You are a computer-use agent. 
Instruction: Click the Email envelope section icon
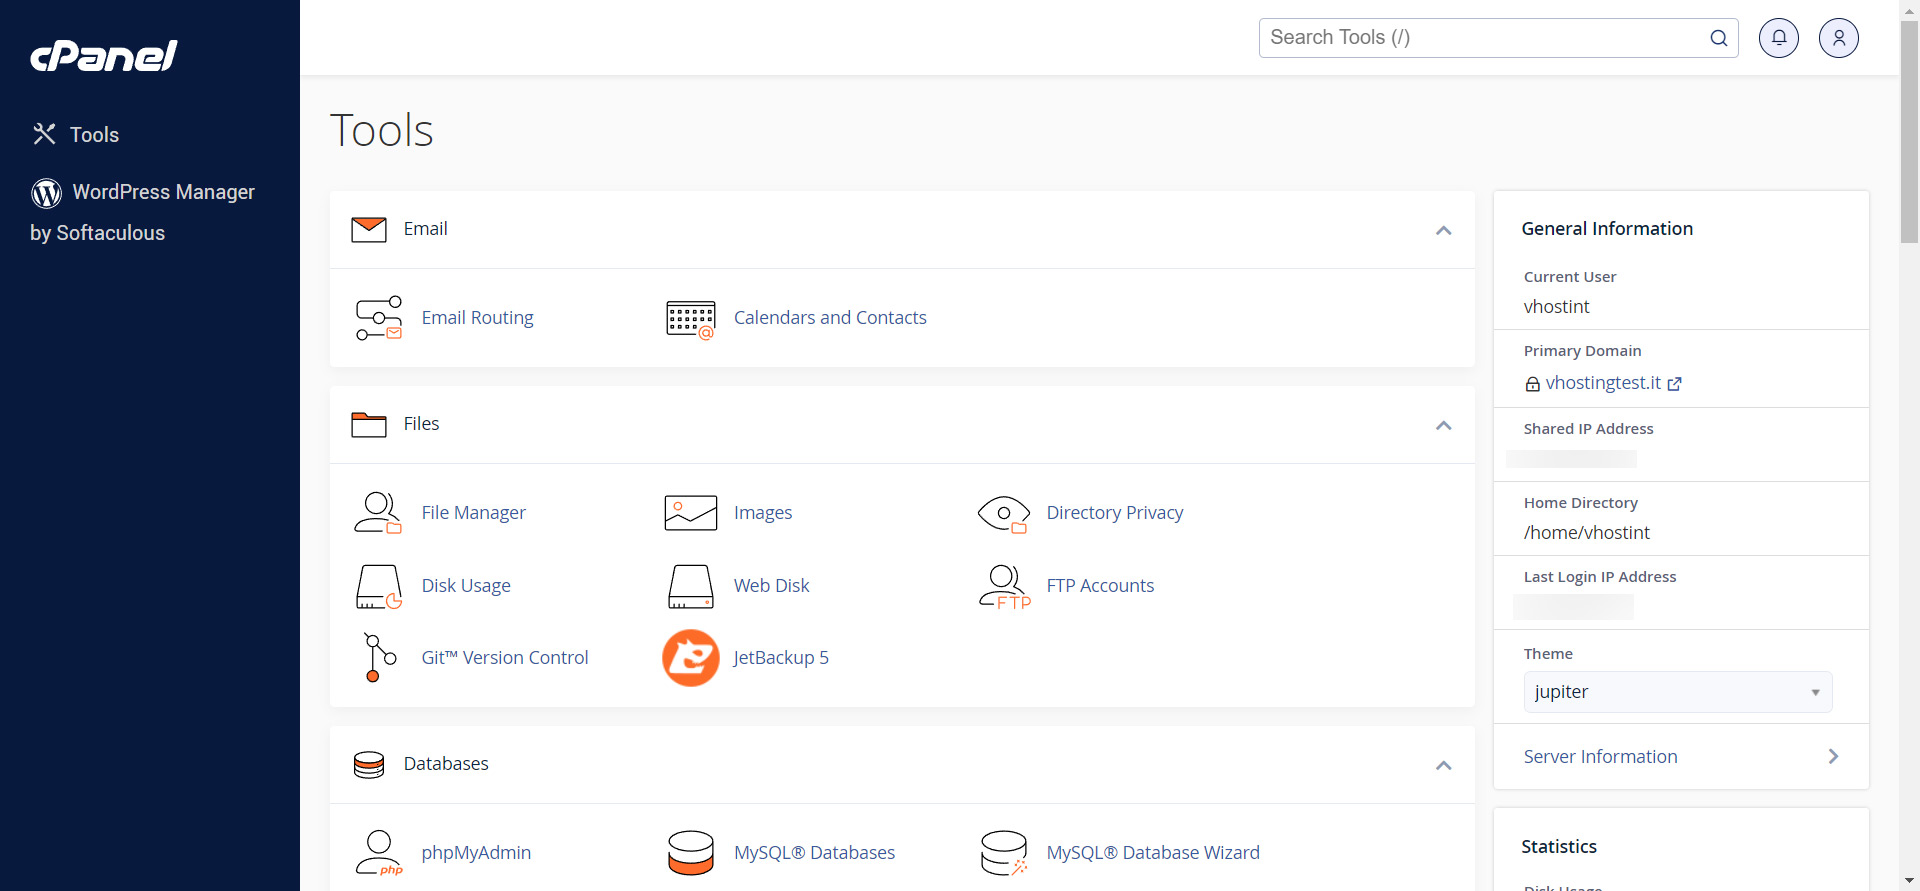click(369, 230)
